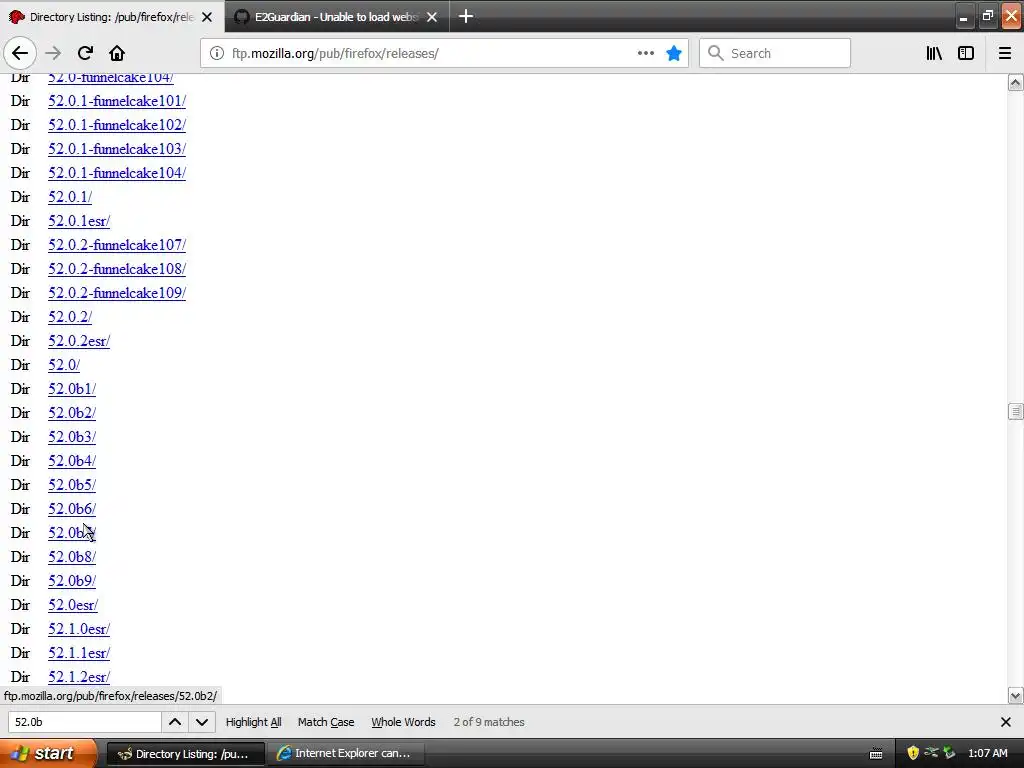
Task: Click the security shield tray icon
Action: tap(913, 753)
